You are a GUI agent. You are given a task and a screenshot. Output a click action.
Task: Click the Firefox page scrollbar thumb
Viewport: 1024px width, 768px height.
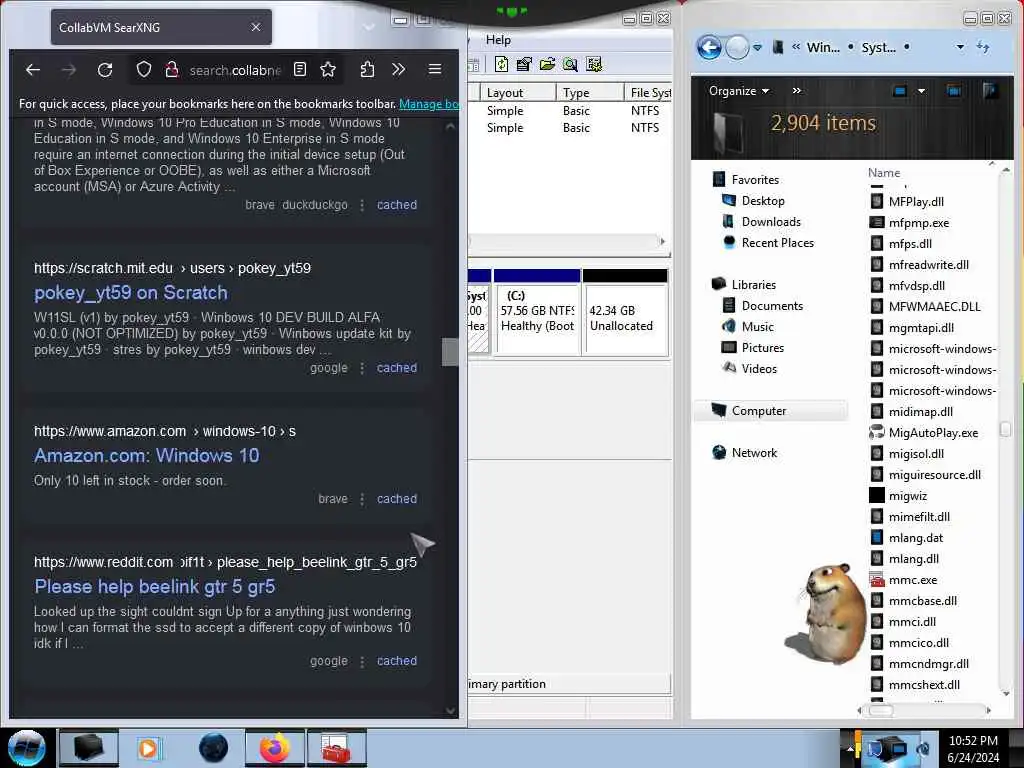450,352
